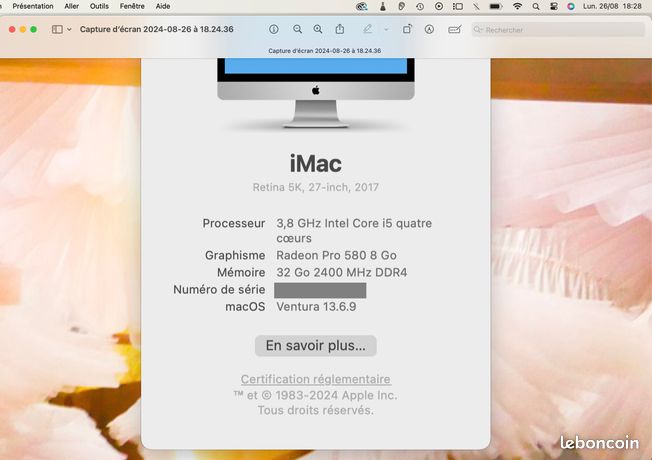
Task: Show the Markup toolbar icon
Action: (x=429, y=29)
